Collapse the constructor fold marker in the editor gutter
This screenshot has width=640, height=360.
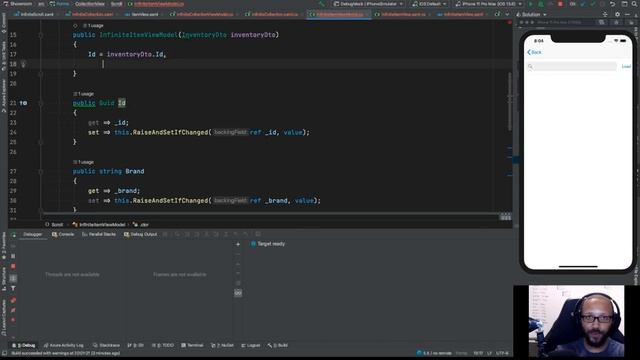(41, 35)
